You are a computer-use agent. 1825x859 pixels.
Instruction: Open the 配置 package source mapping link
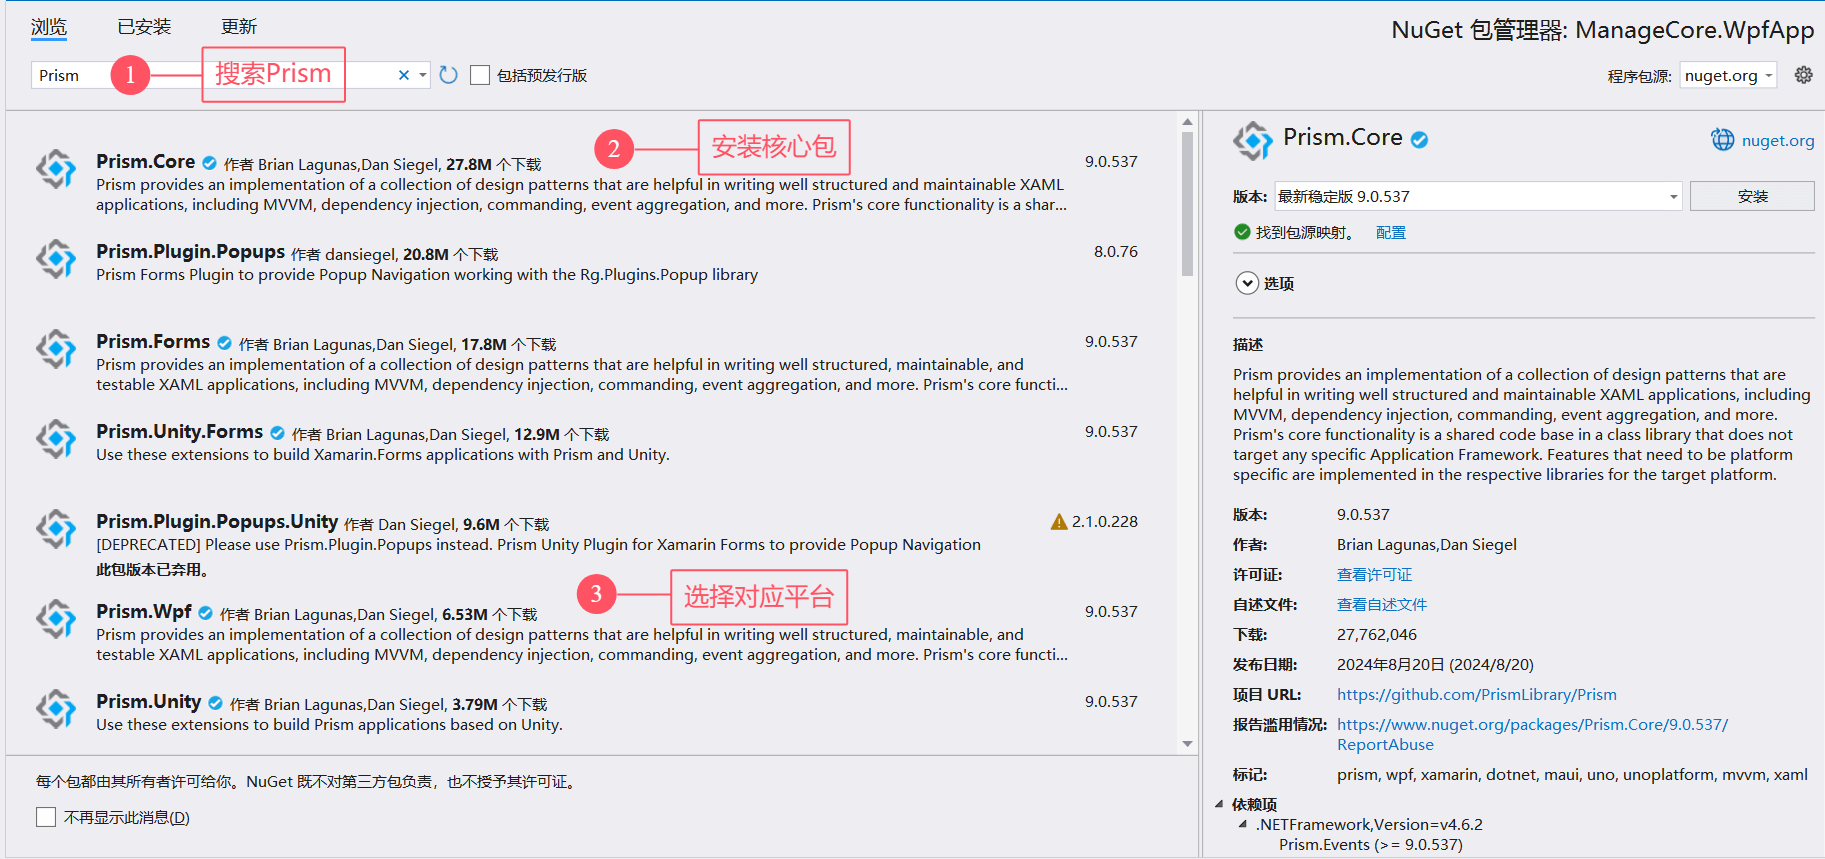tap(1390, 232)
